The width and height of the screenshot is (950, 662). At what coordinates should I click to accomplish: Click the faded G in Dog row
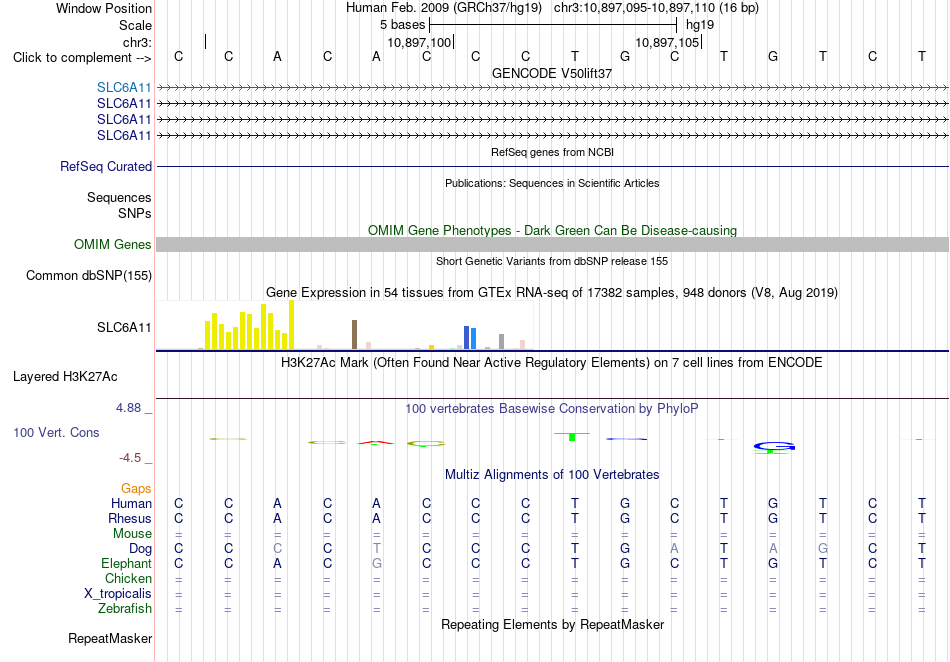[823, 549]
